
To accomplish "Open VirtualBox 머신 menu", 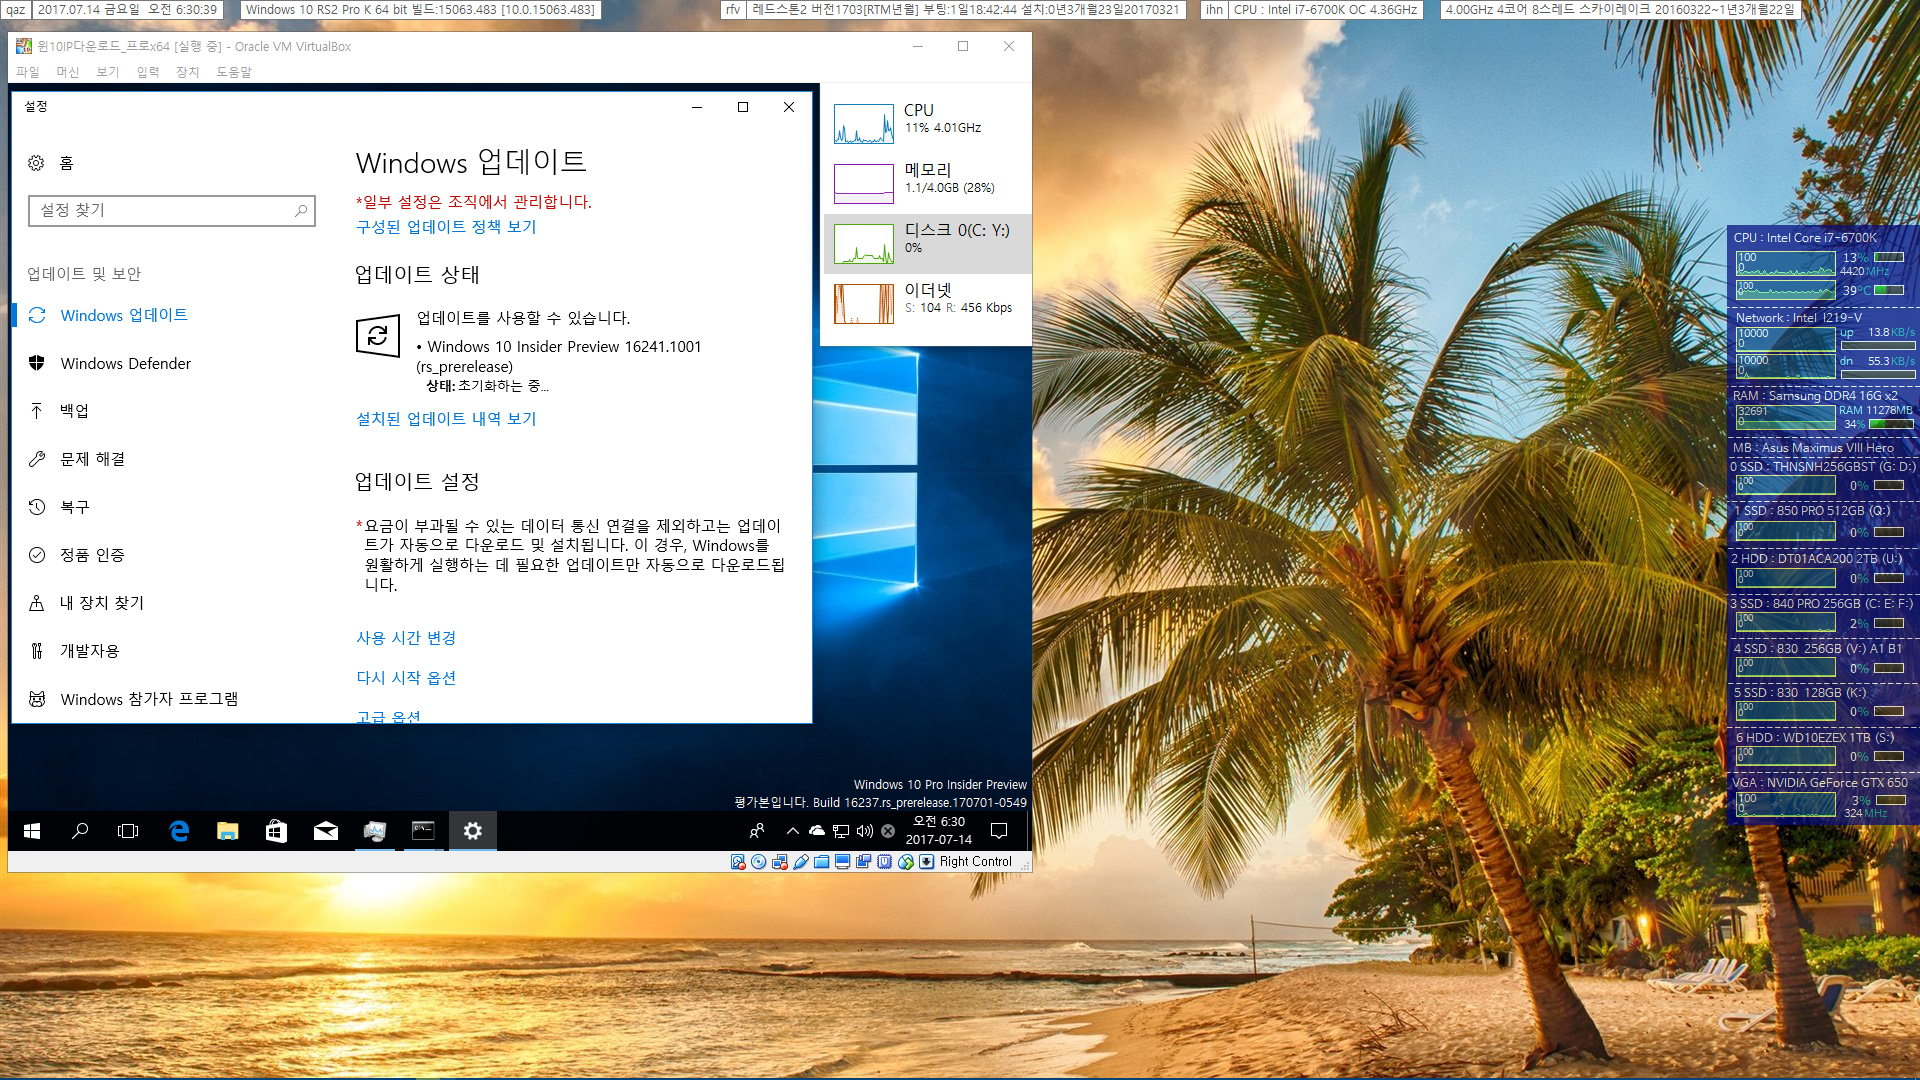I will (x=68, y=72).
